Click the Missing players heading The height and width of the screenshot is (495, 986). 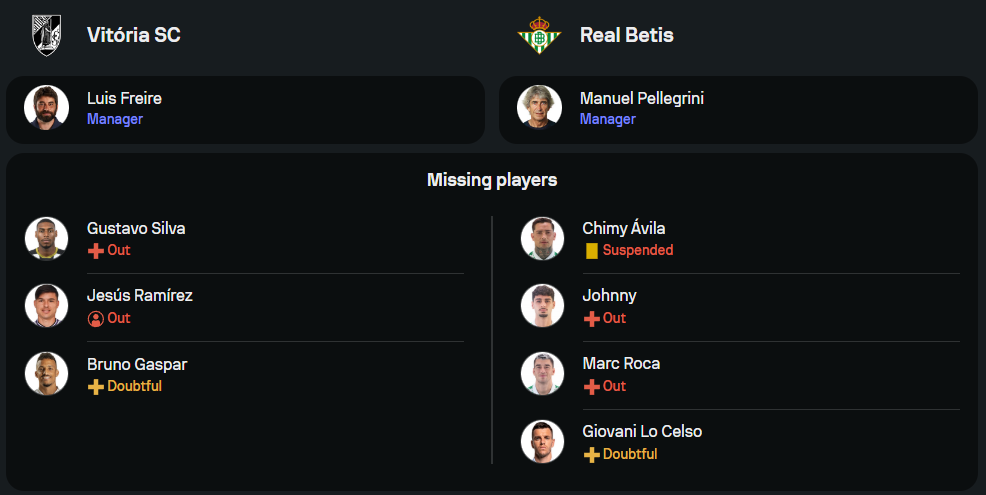click(492, 180)
